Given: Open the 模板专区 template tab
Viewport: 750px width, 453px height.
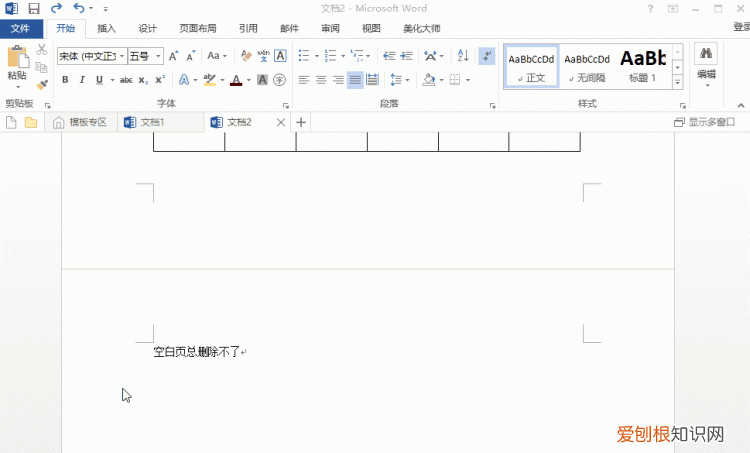Looking at the screenshot, I should (80, 122).
